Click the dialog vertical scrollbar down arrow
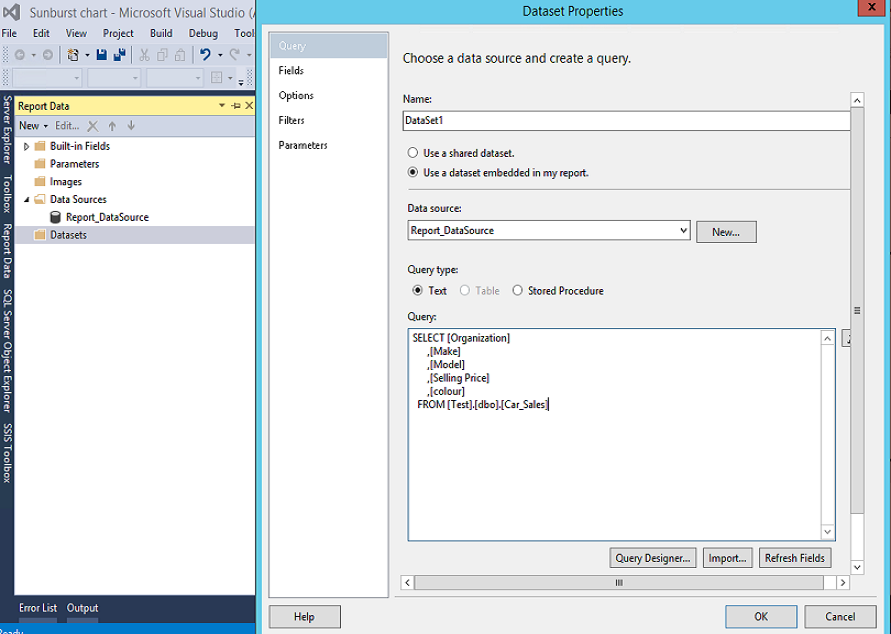Image resolution: width=891 pixels, height=634 pixels. (x=857, y=567)
